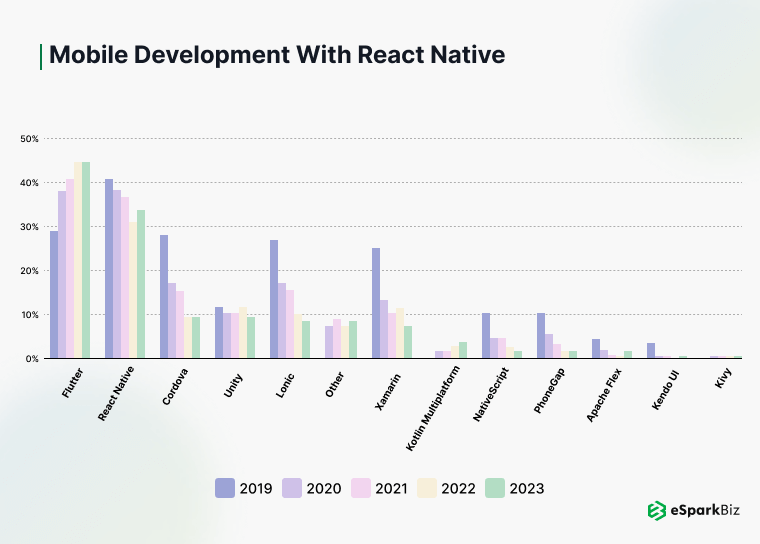Click the 0% y-axis label
Viewport: 760px width, 544px height.
click(x=32, y=359)
